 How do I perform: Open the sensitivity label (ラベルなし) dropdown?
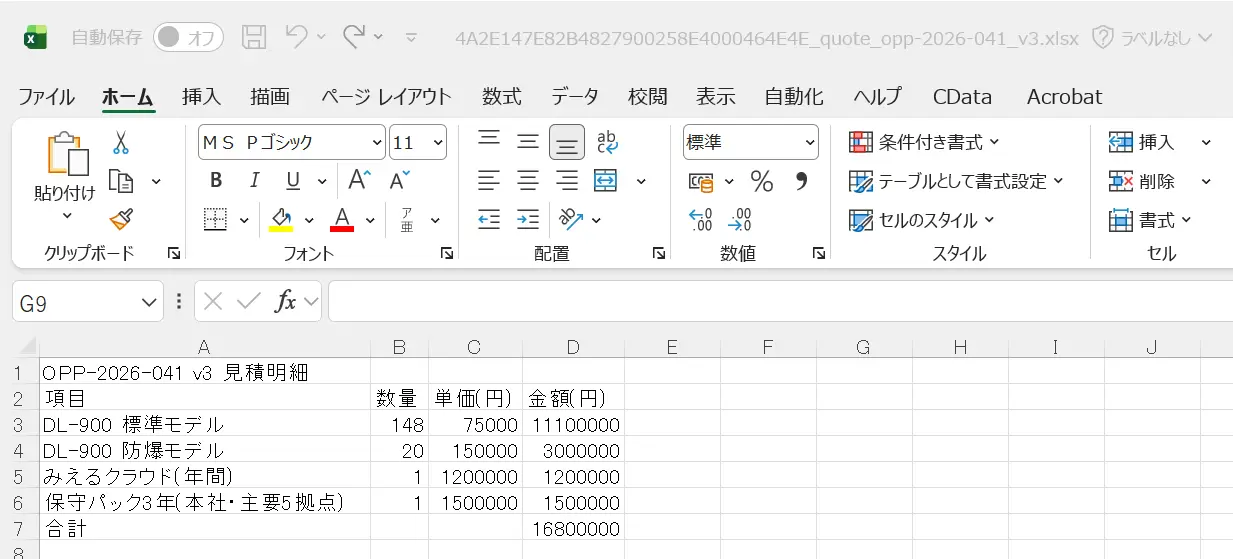1152,38
